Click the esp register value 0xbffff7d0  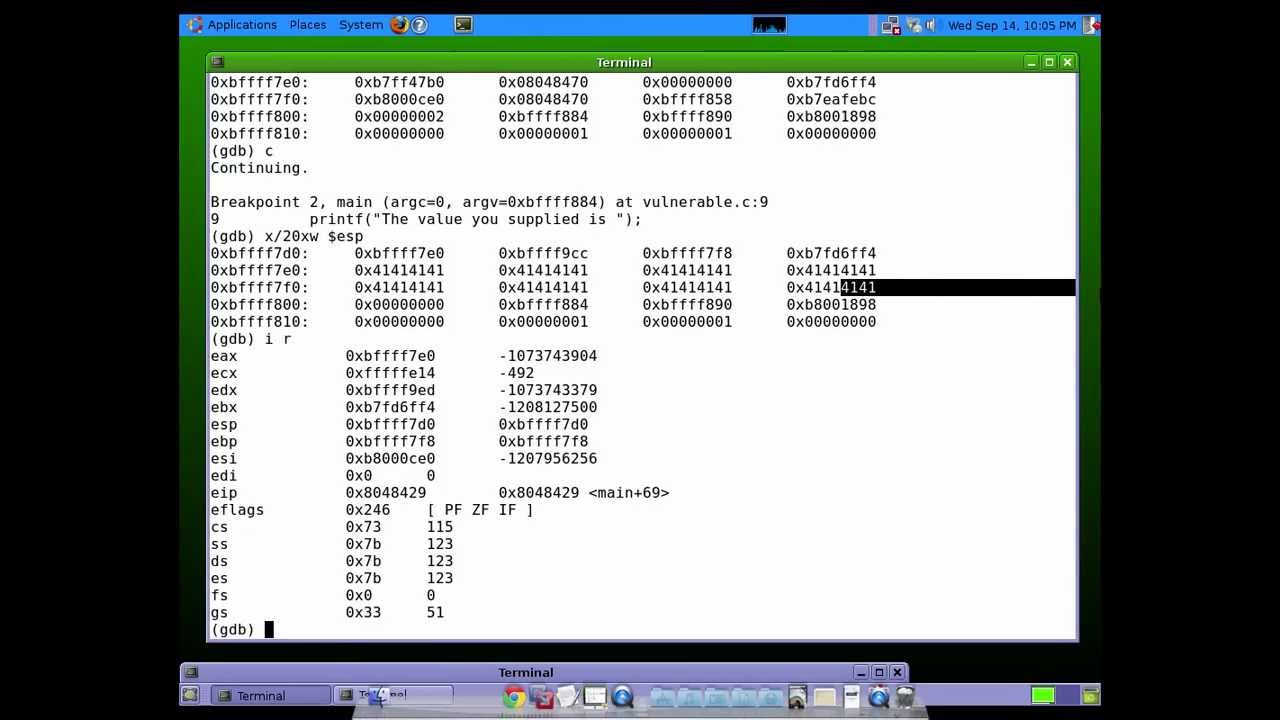(390, 425)
